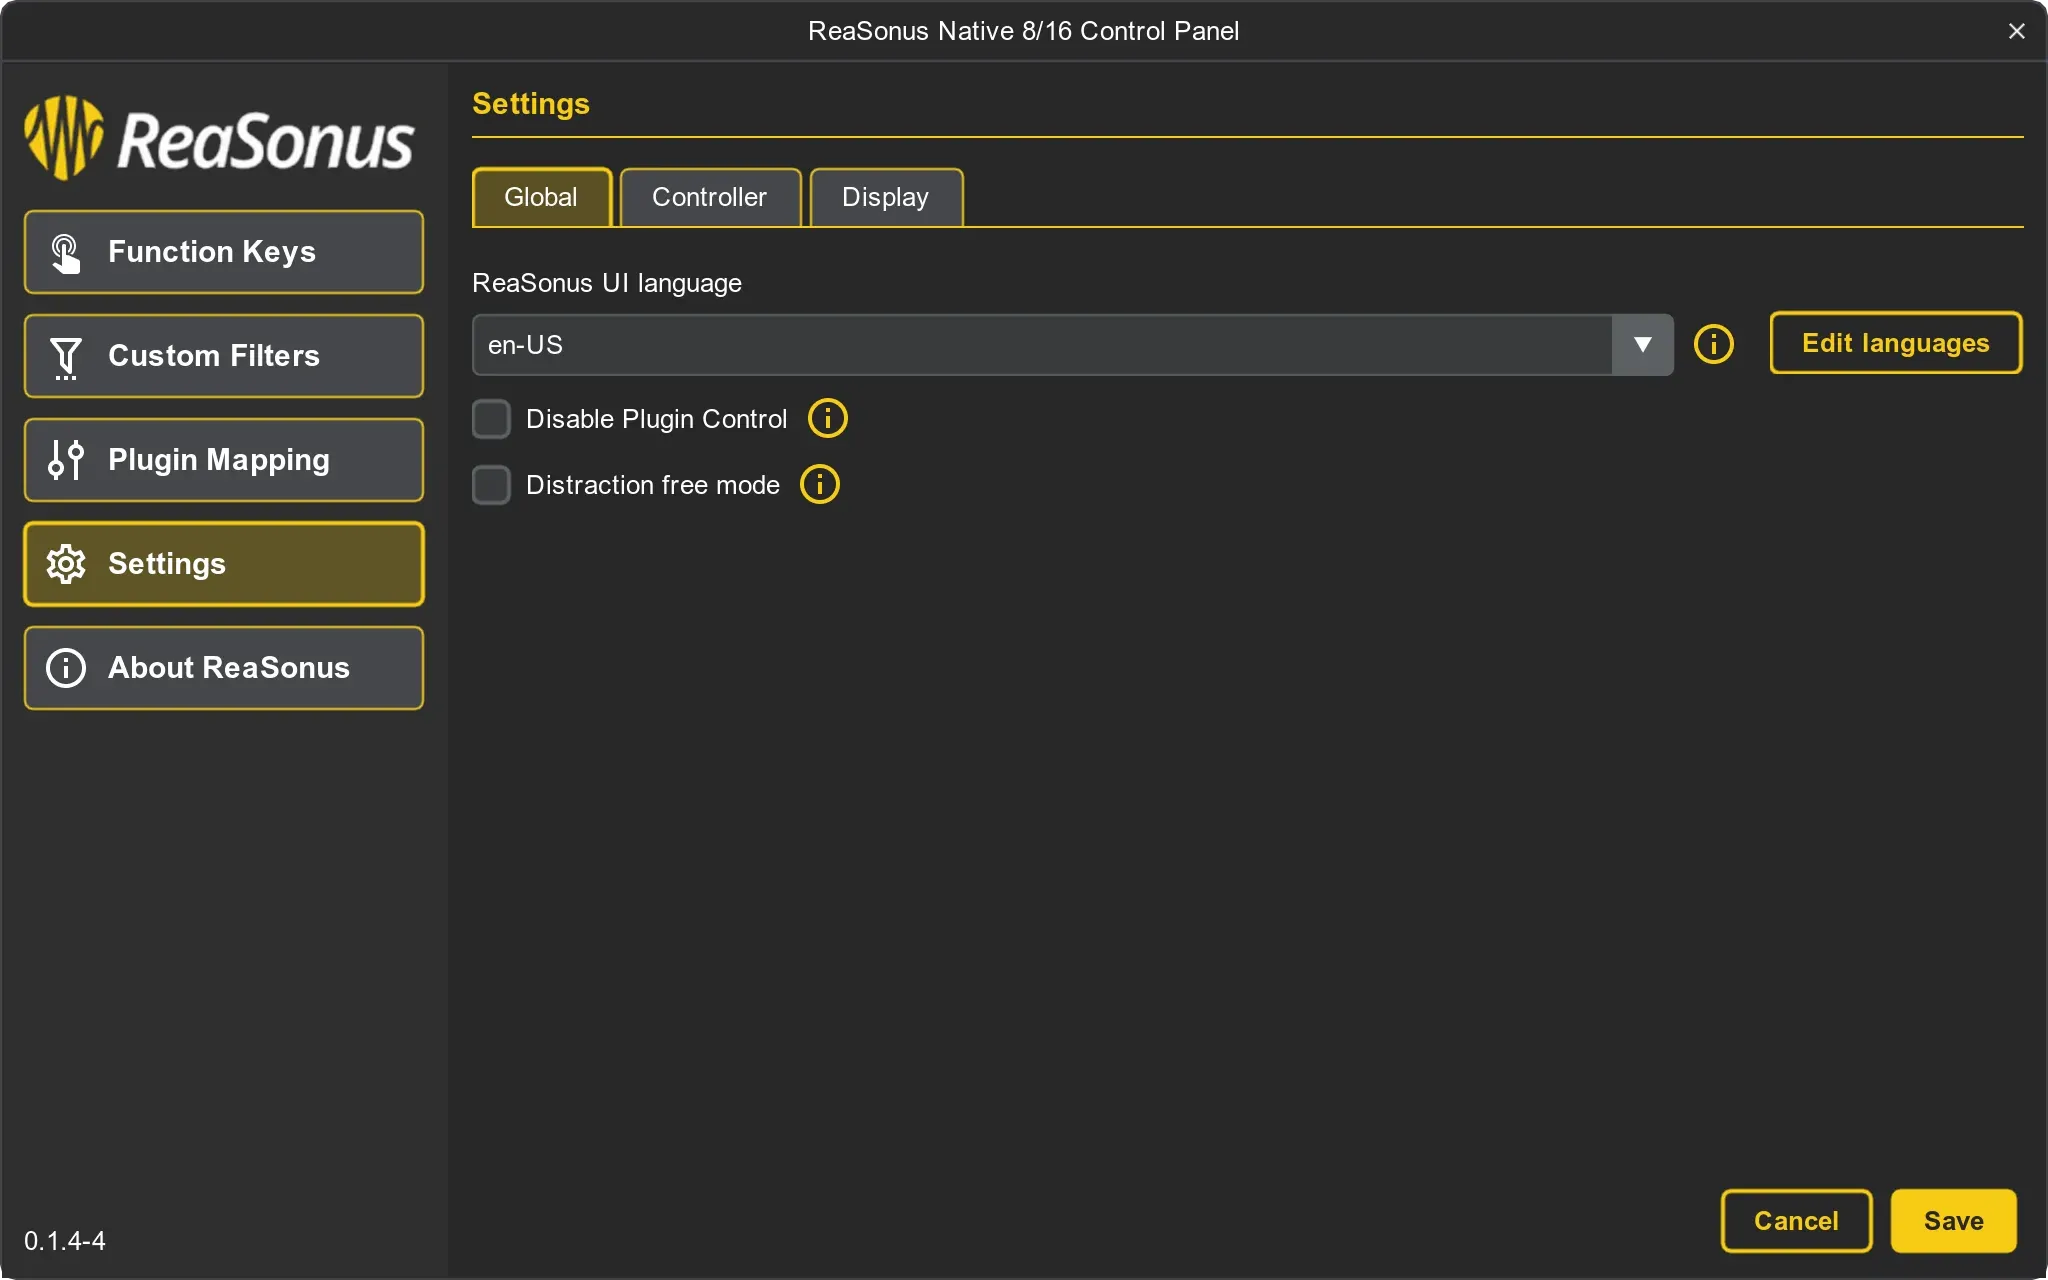Switch to the Controller tab

coord(709,197)
